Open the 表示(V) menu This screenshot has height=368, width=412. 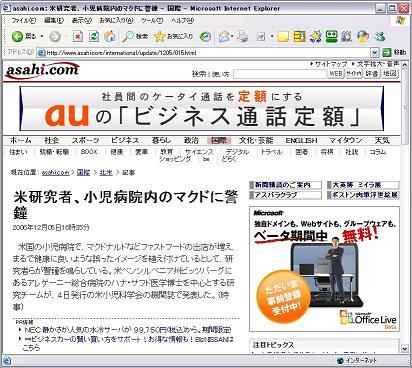82,21
